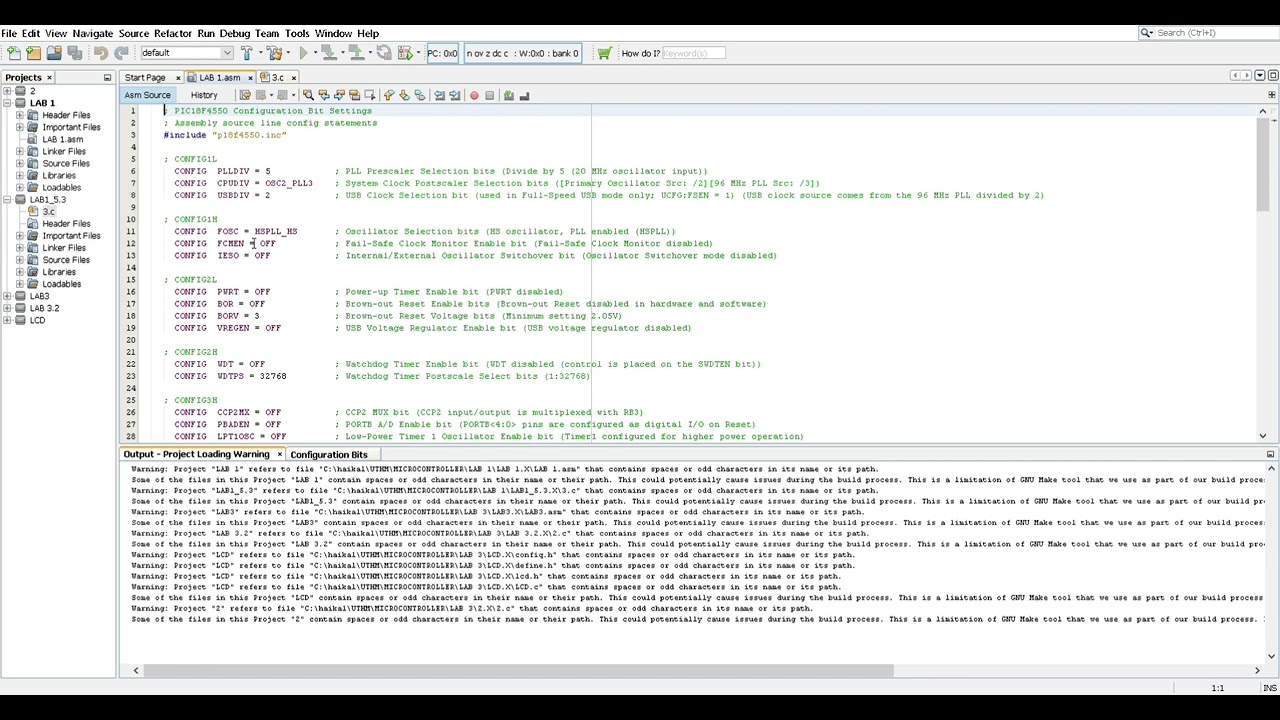Image resolution: width=1280 pixels, height=720 pixels.
Task: Switch to the Configuration Bits tab
Action: click(329, 455)
